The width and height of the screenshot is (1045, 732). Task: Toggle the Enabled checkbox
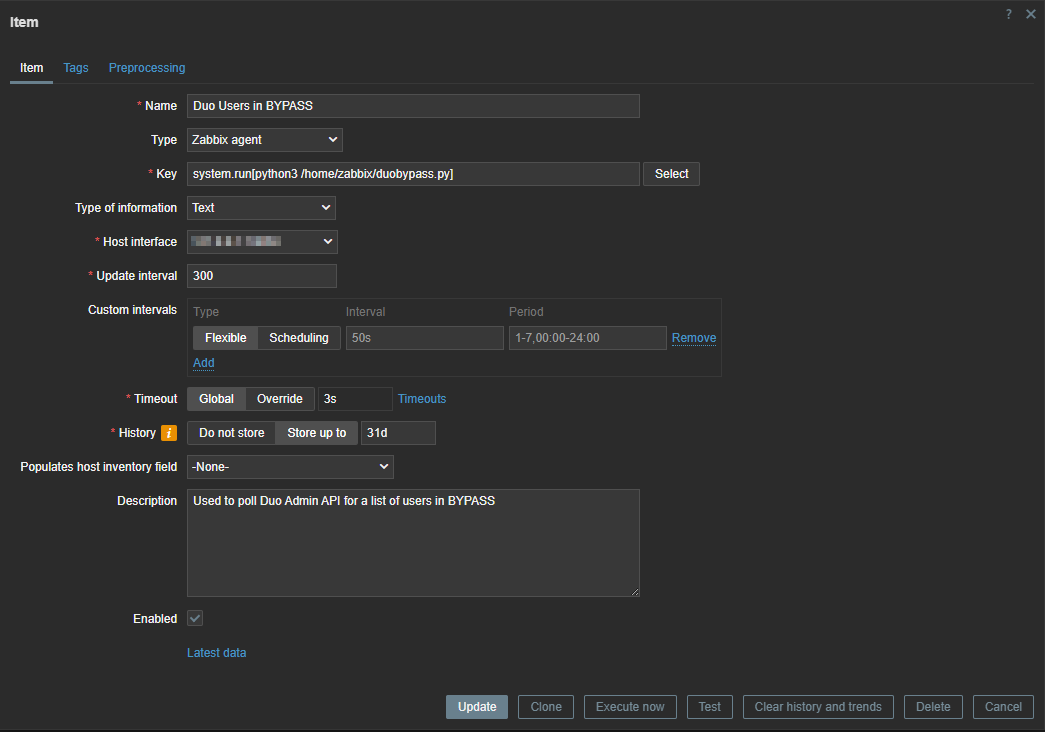point(196,619)
